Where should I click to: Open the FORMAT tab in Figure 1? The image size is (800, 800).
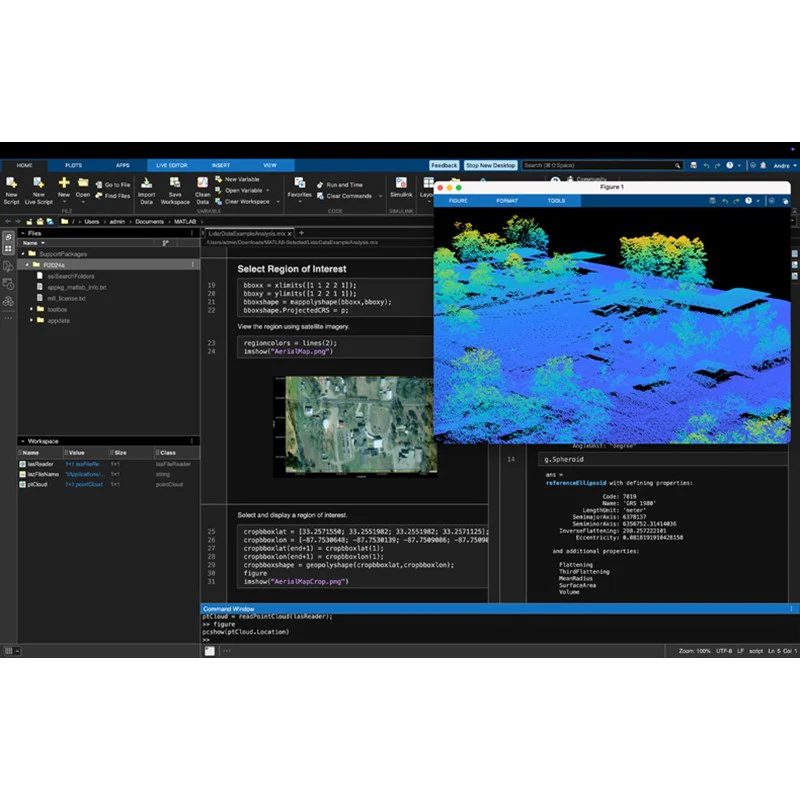[x=507, y=201]
